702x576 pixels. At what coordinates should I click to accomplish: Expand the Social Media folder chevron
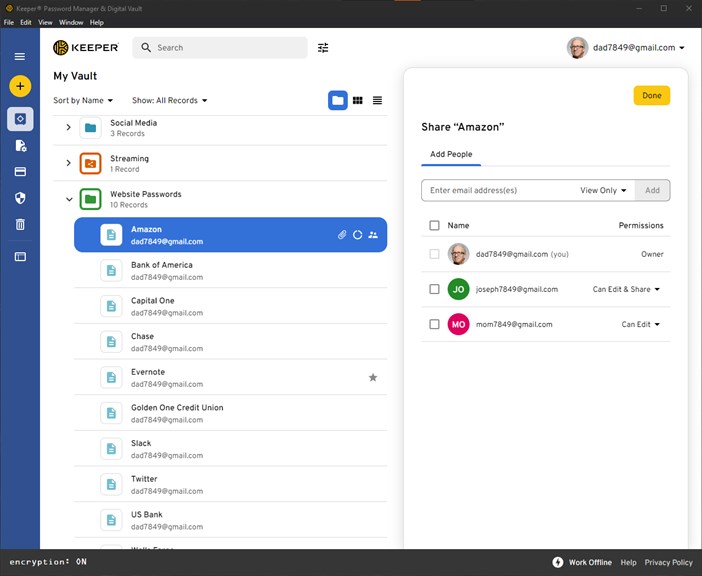coord(68,128)
